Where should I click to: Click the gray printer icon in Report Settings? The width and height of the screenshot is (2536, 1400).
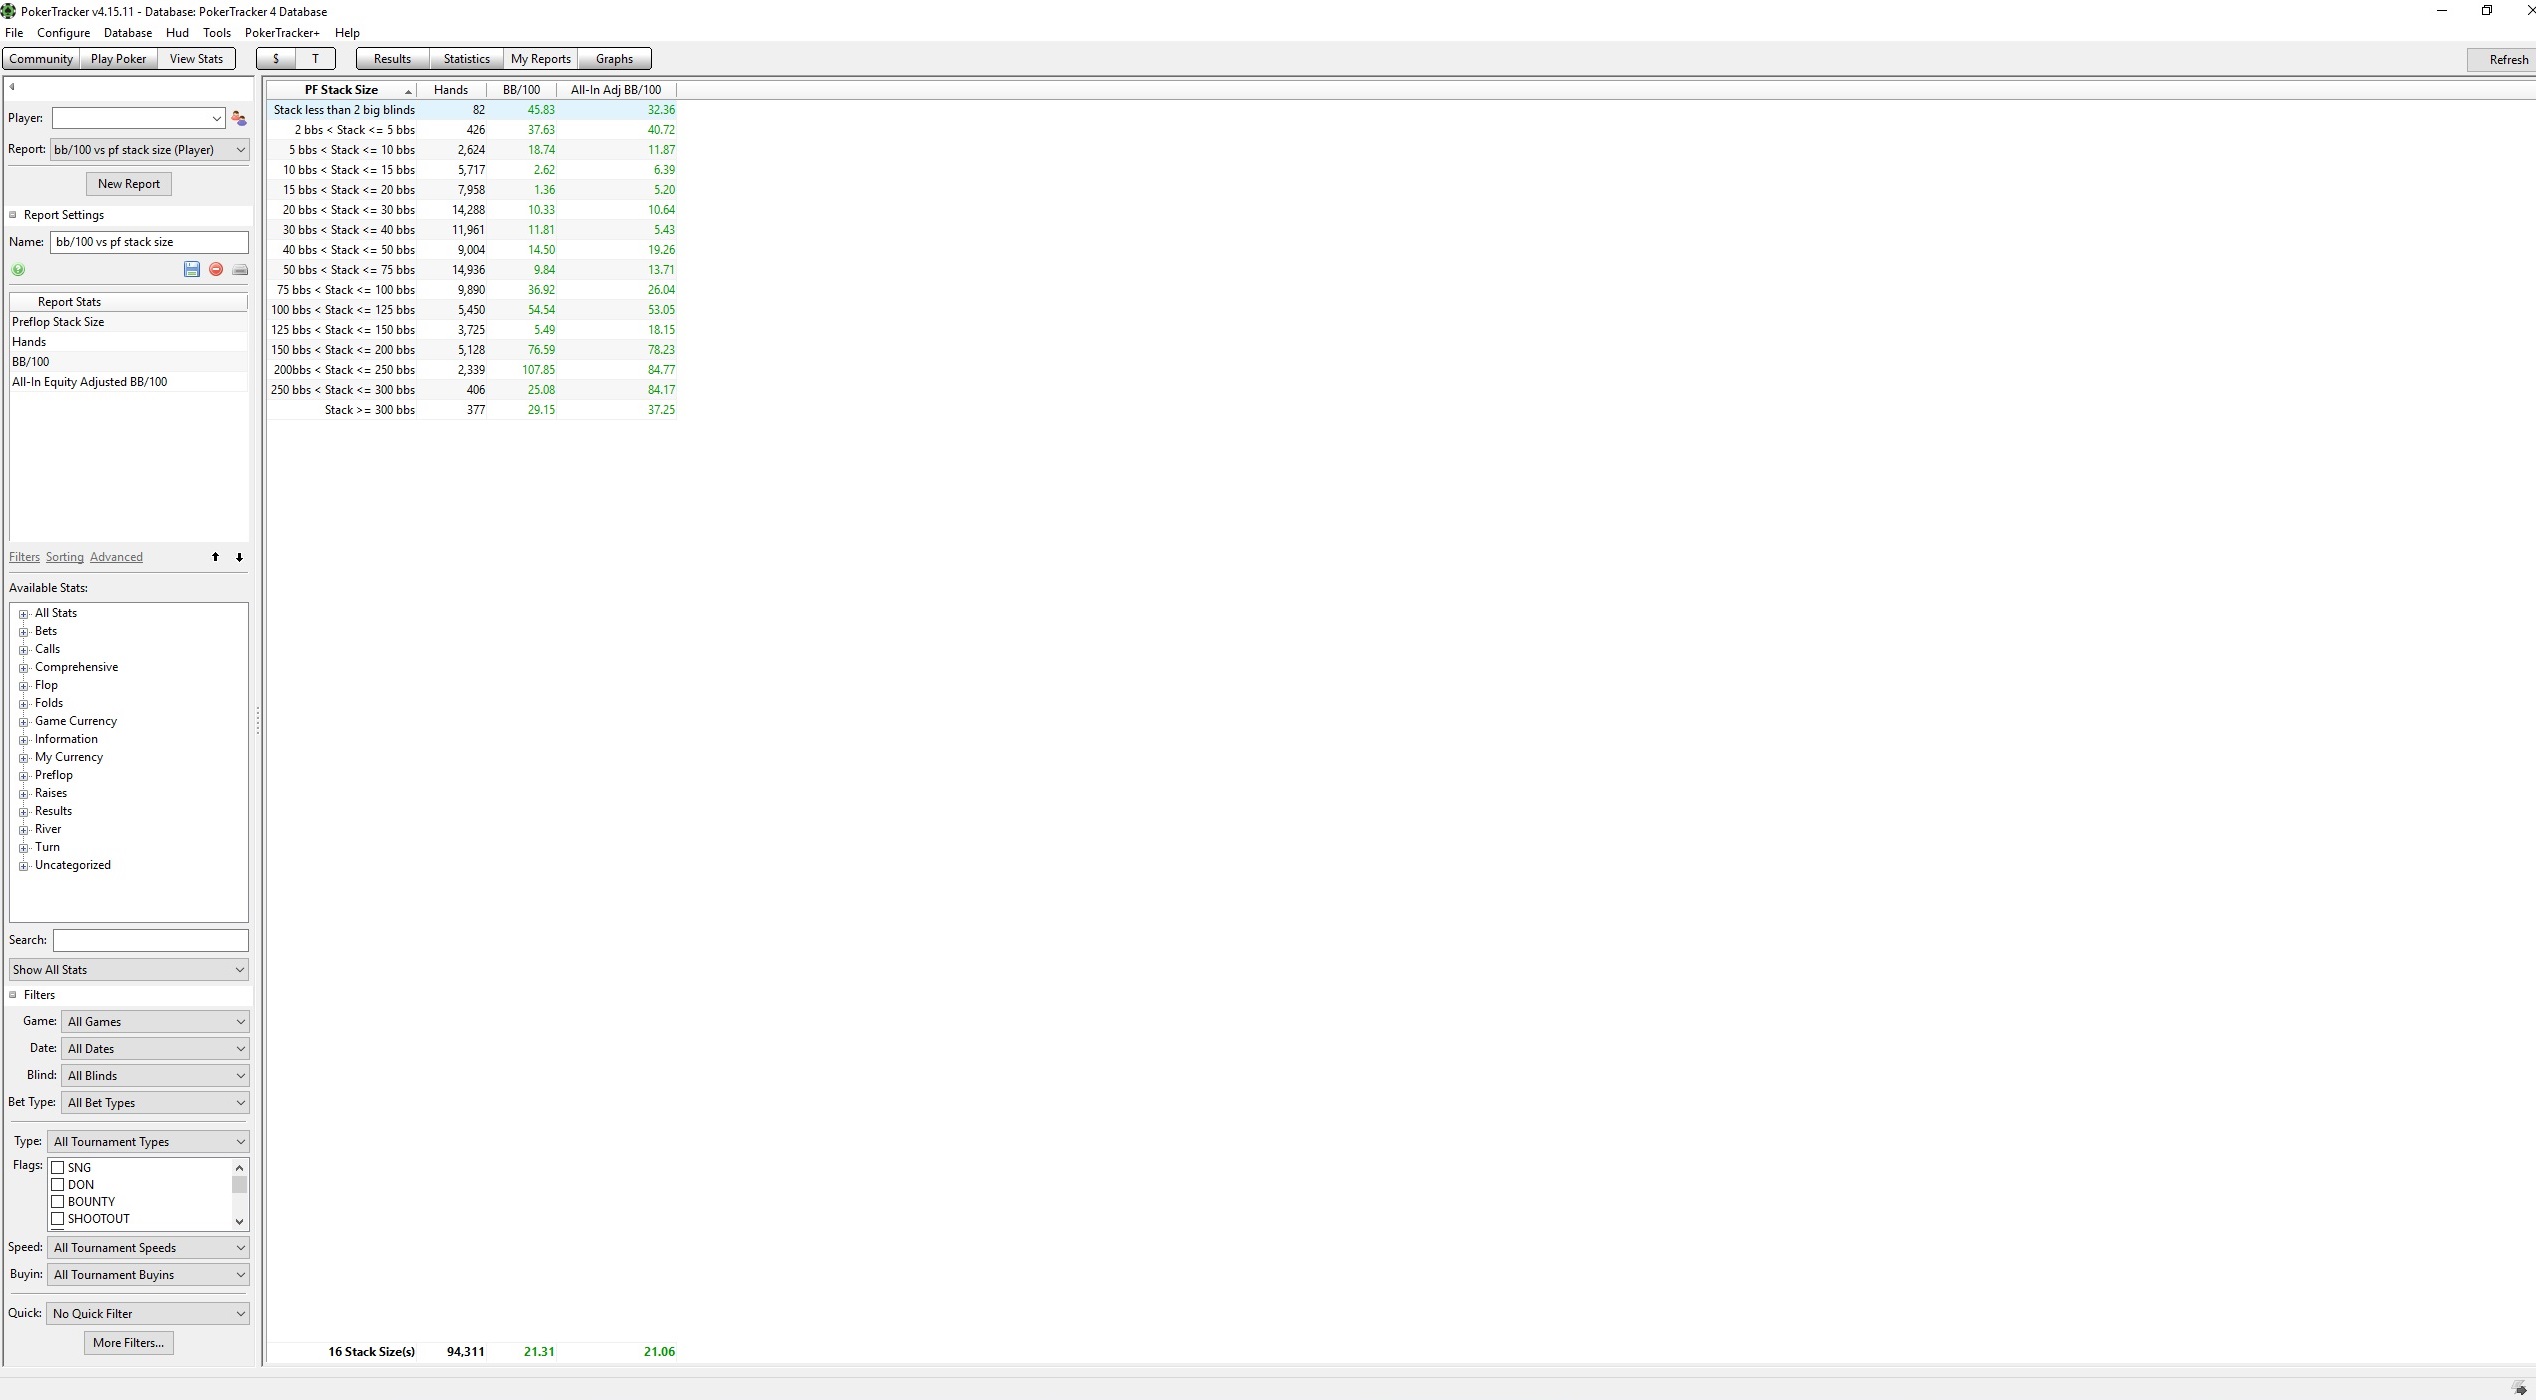(x=240, y=269)
